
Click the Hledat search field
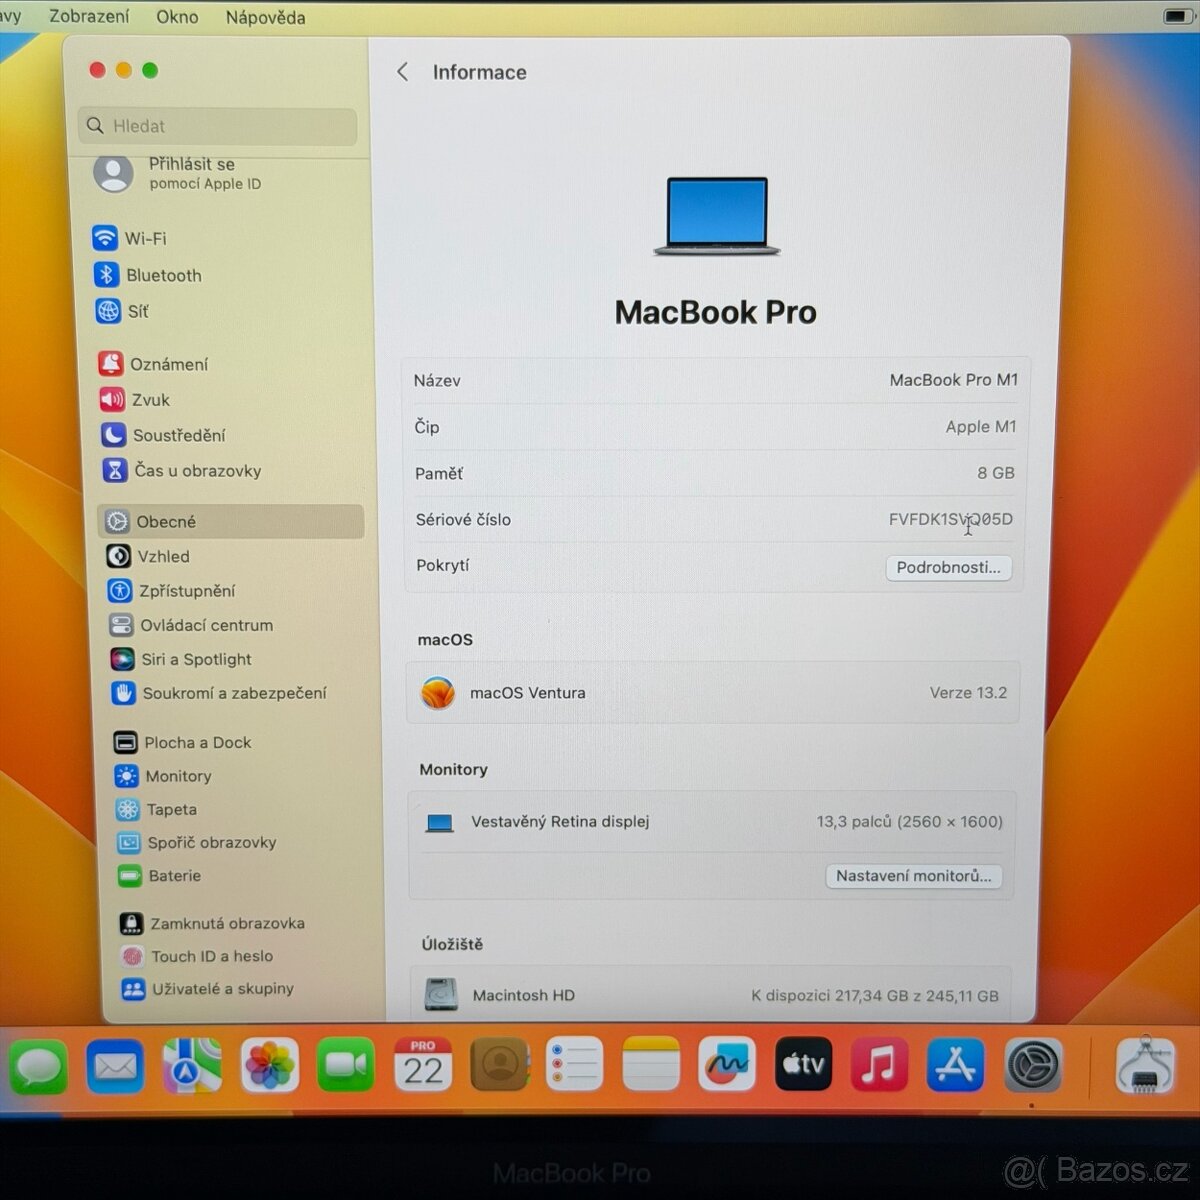217,126
